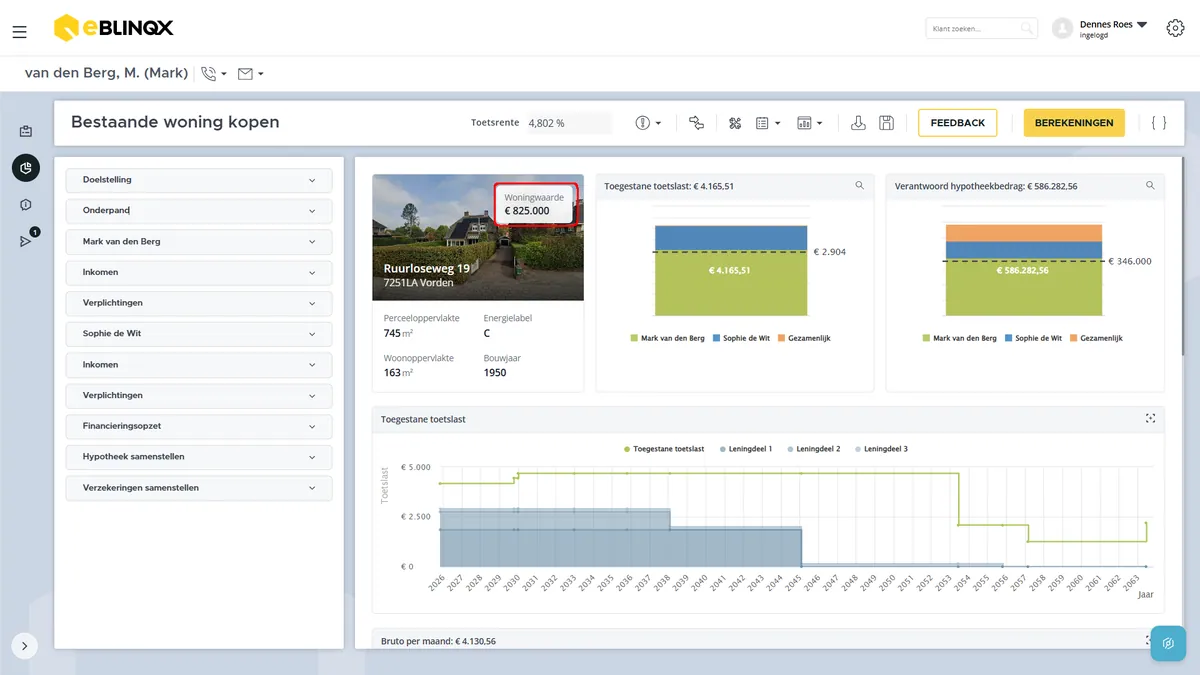Click the download icon in the toolbar

(858, 123)
